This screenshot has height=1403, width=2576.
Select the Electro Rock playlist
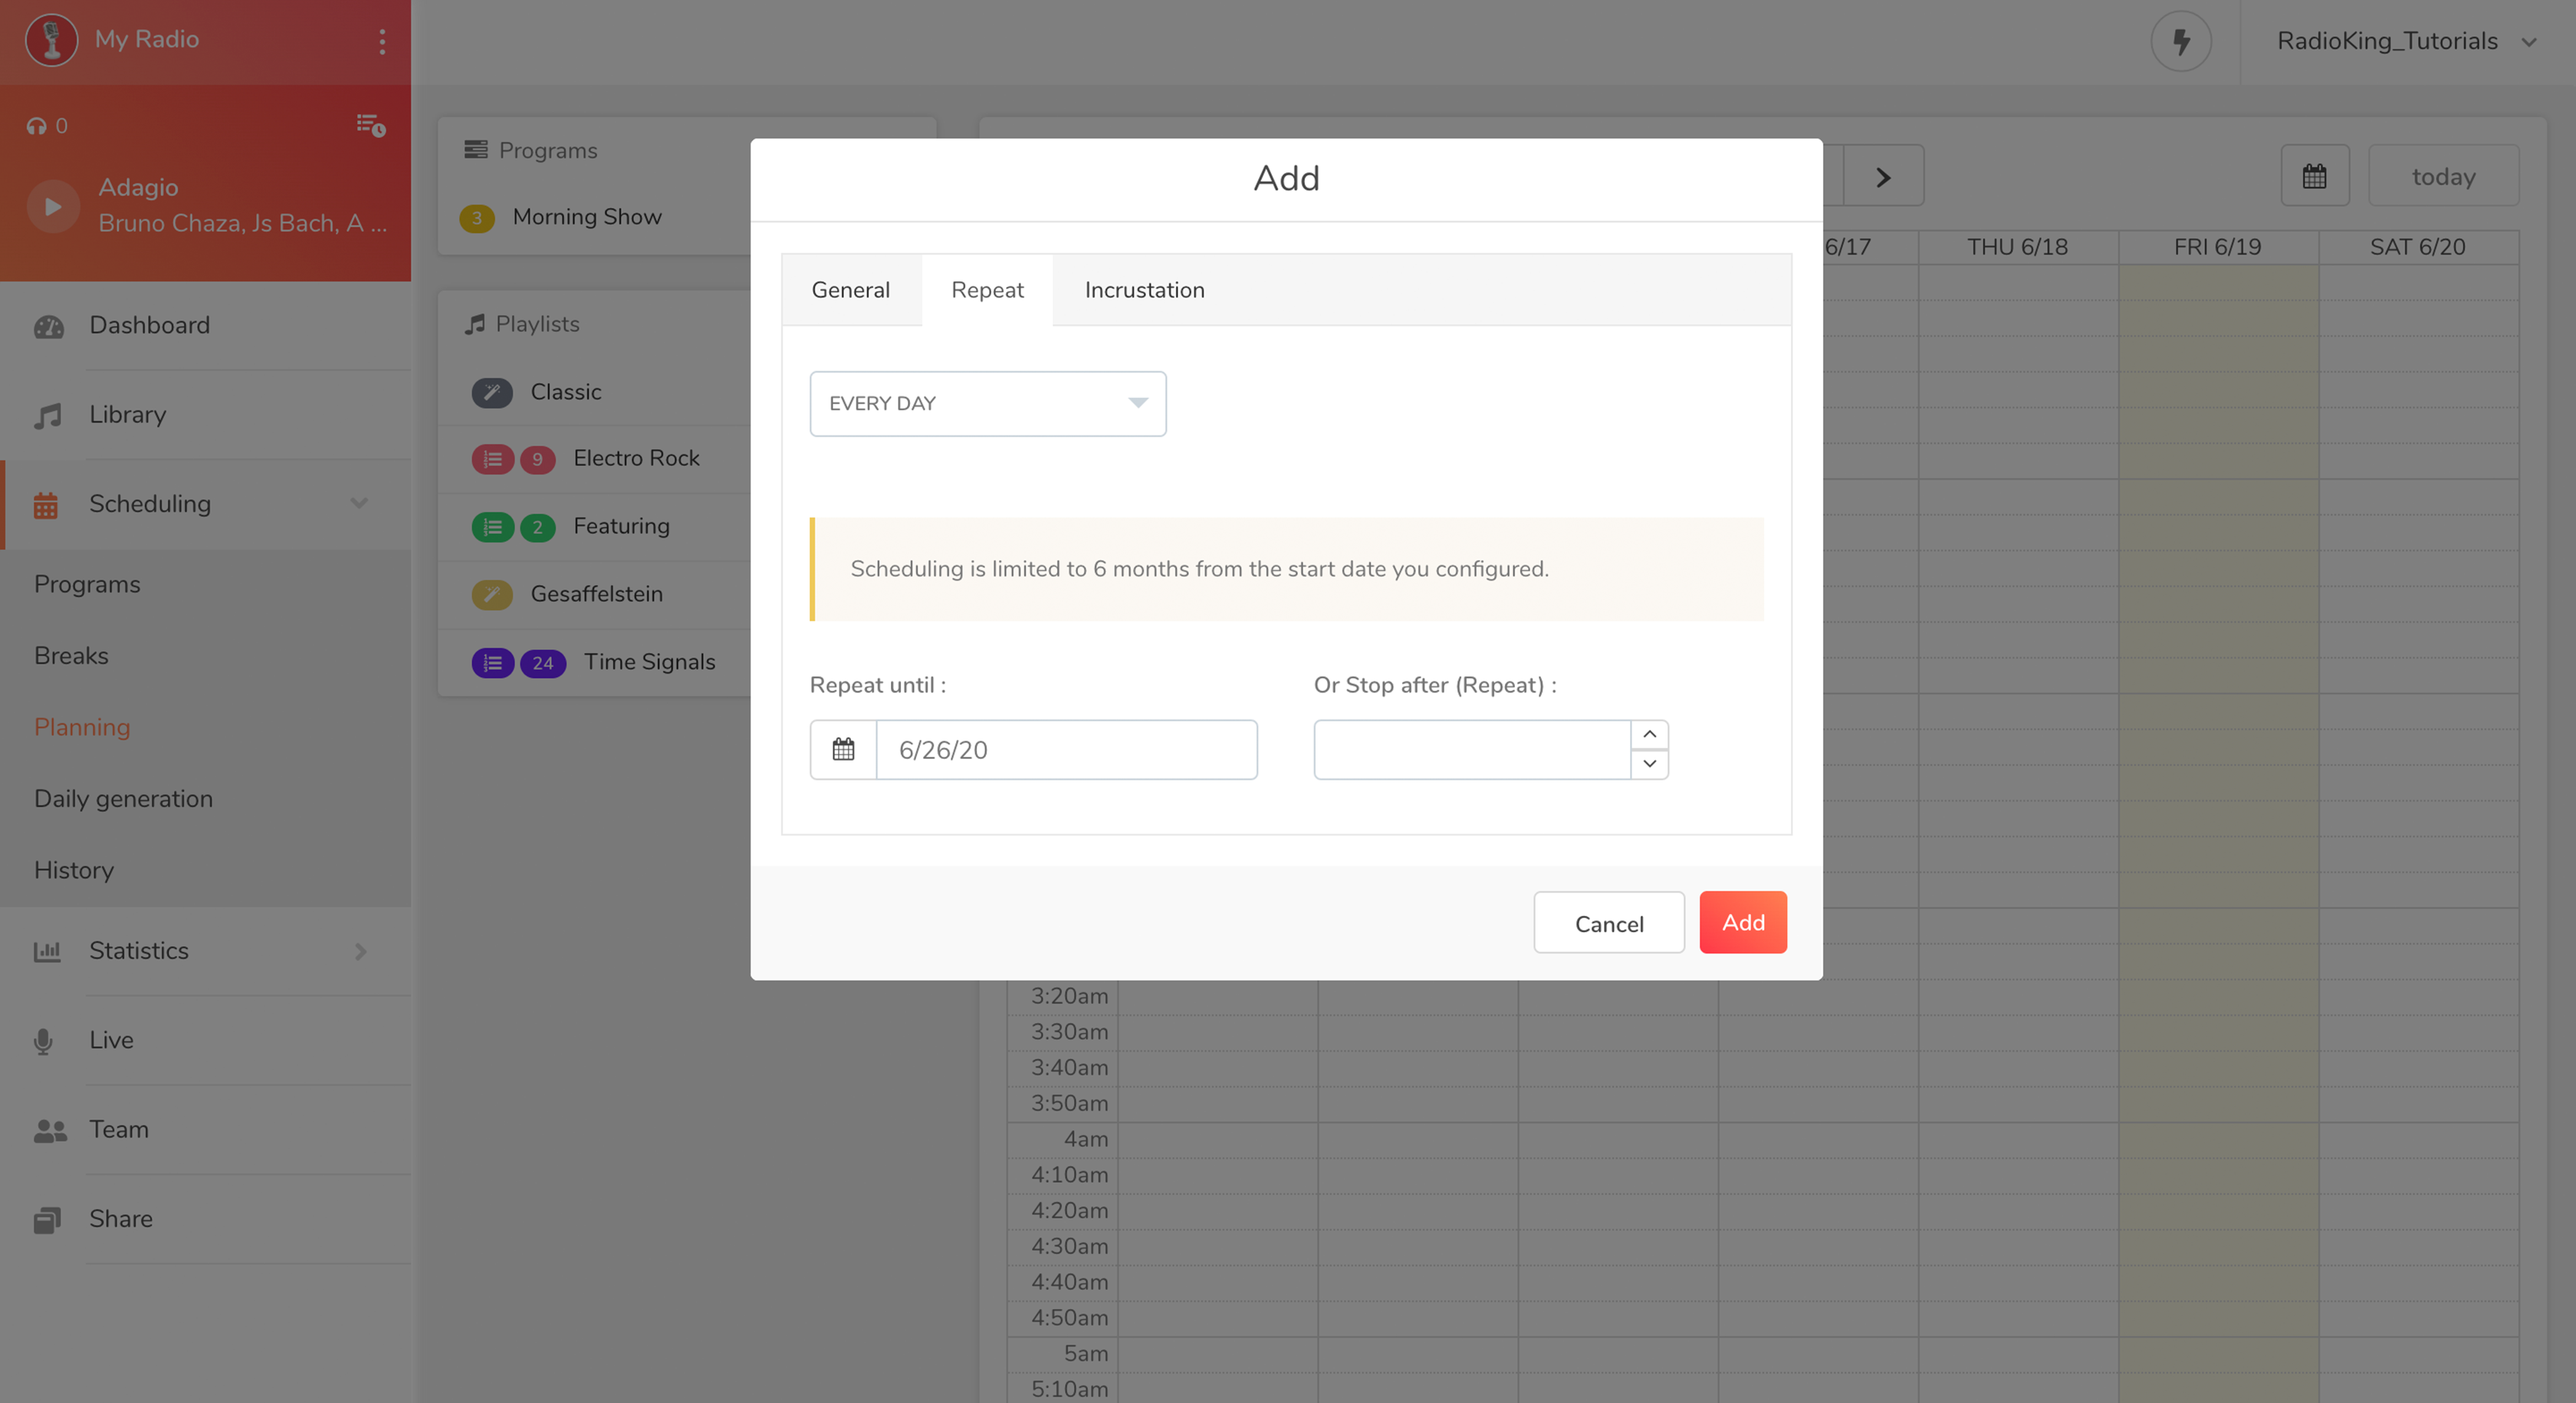tap(636, 458)
